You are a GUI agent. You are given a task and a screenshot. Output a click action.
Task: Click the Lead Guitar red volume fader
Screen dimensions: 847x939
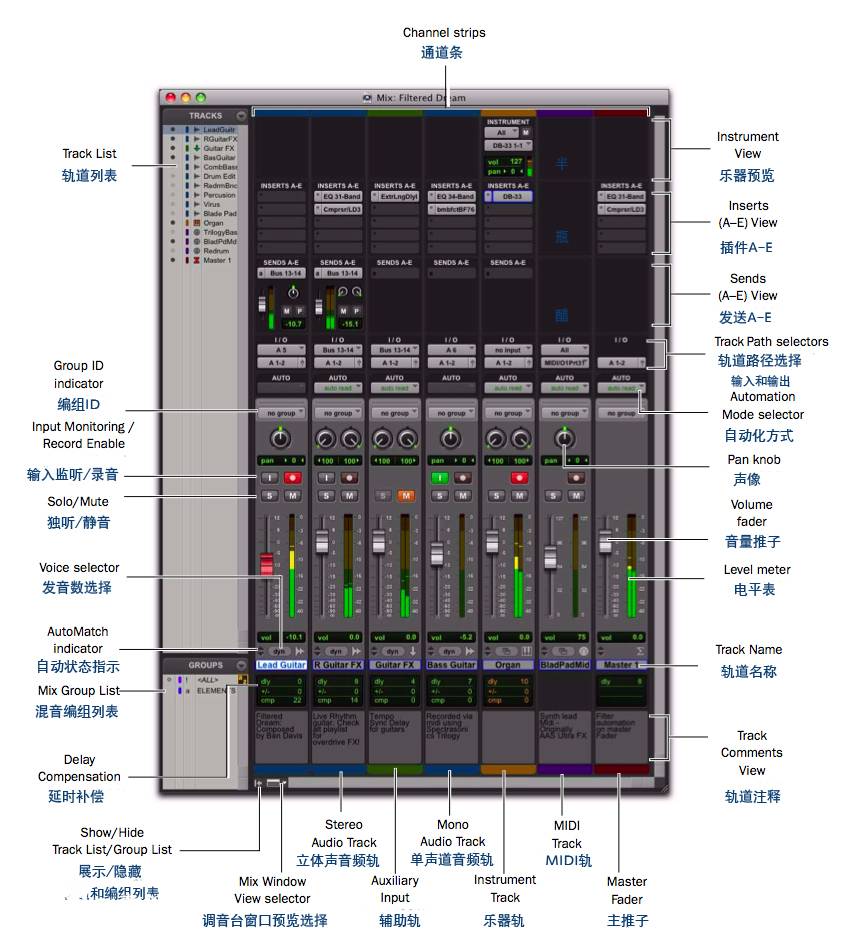click(267, 563)
